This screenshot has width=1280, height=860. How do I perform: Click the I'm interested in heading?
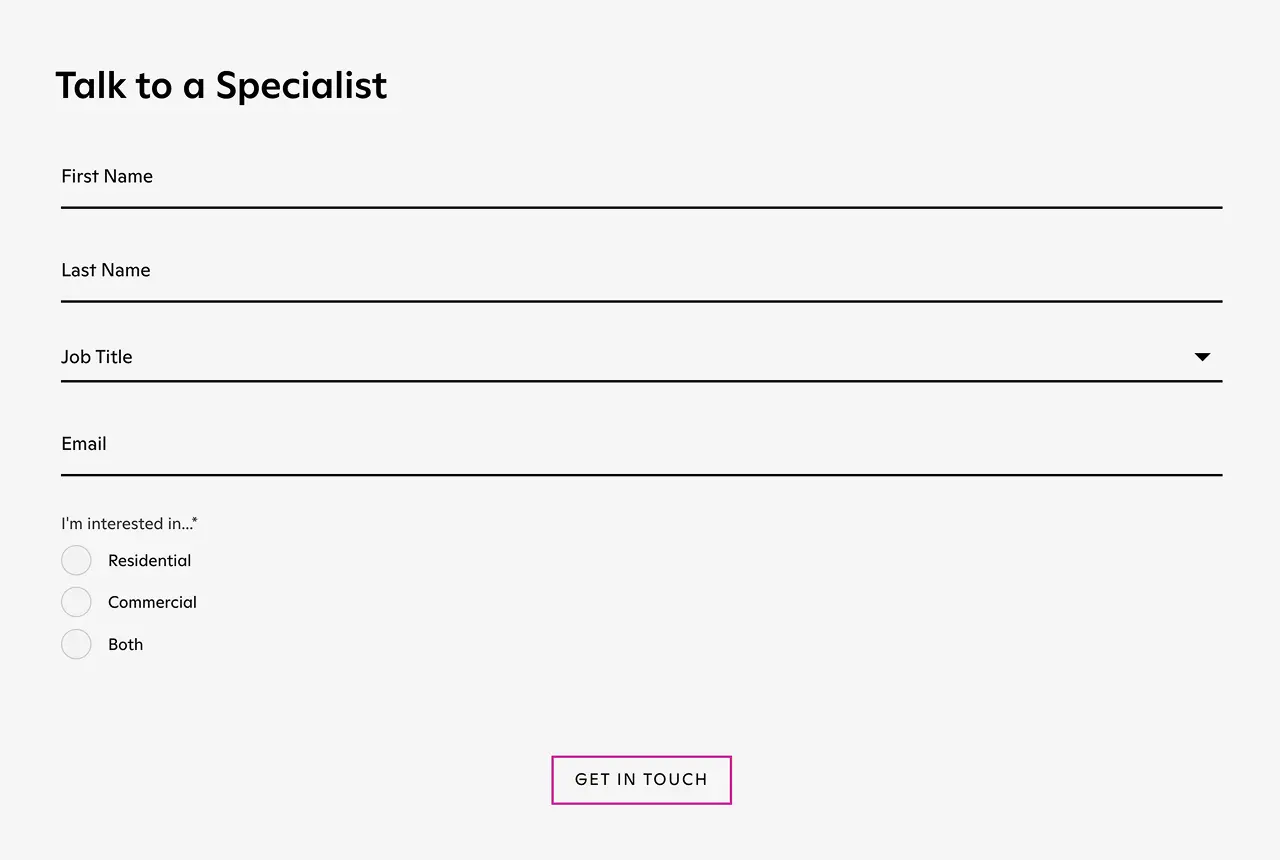pyautogui.click(x=129, y=523)
